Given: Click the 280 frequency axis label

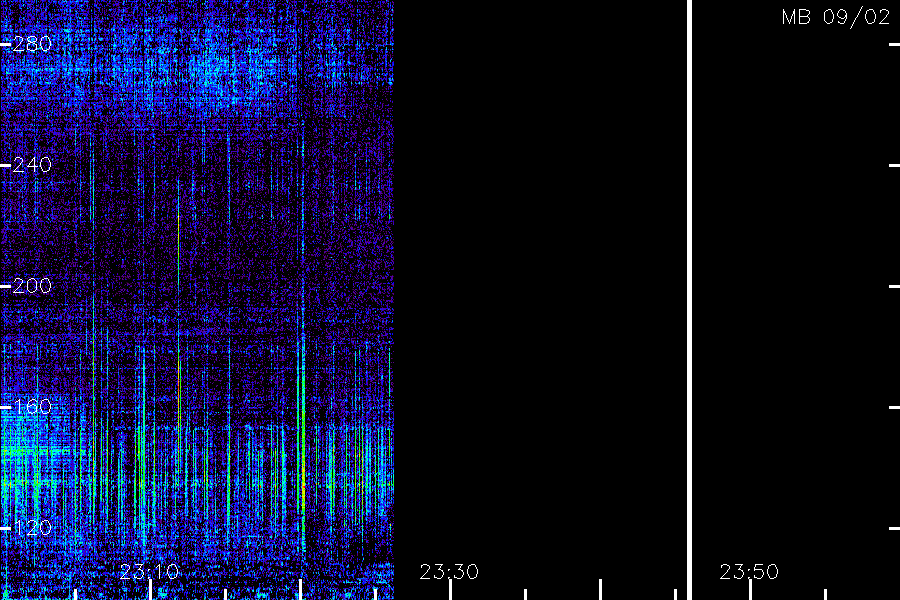Looking at the screenshot, I should click(32, 44).
